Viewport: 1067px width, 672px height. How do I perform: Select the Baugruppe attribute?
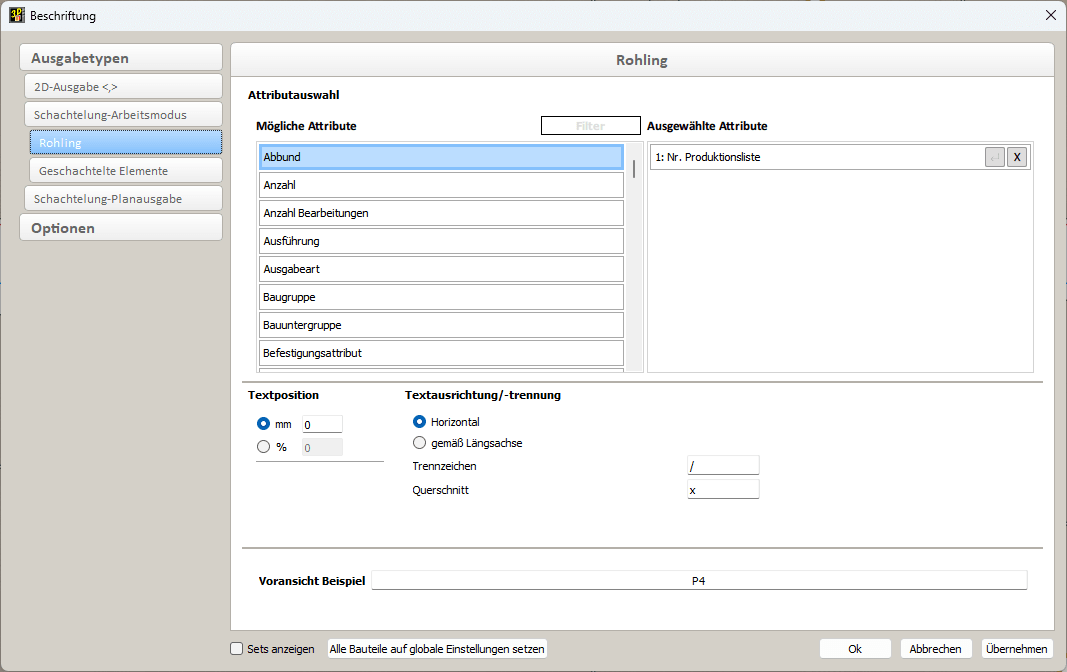pos(441,297)
